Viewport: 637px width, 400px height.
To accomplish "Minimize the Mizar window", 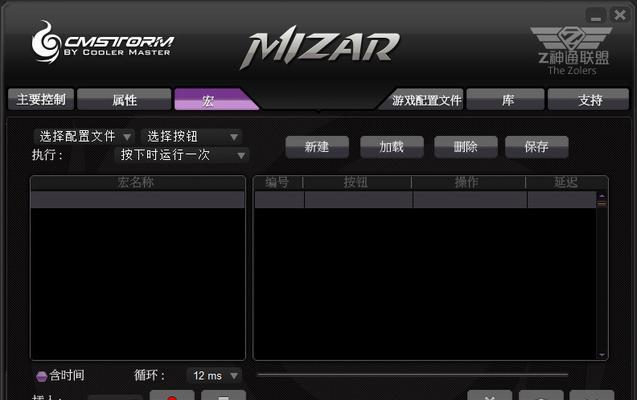I will (596, 16).
